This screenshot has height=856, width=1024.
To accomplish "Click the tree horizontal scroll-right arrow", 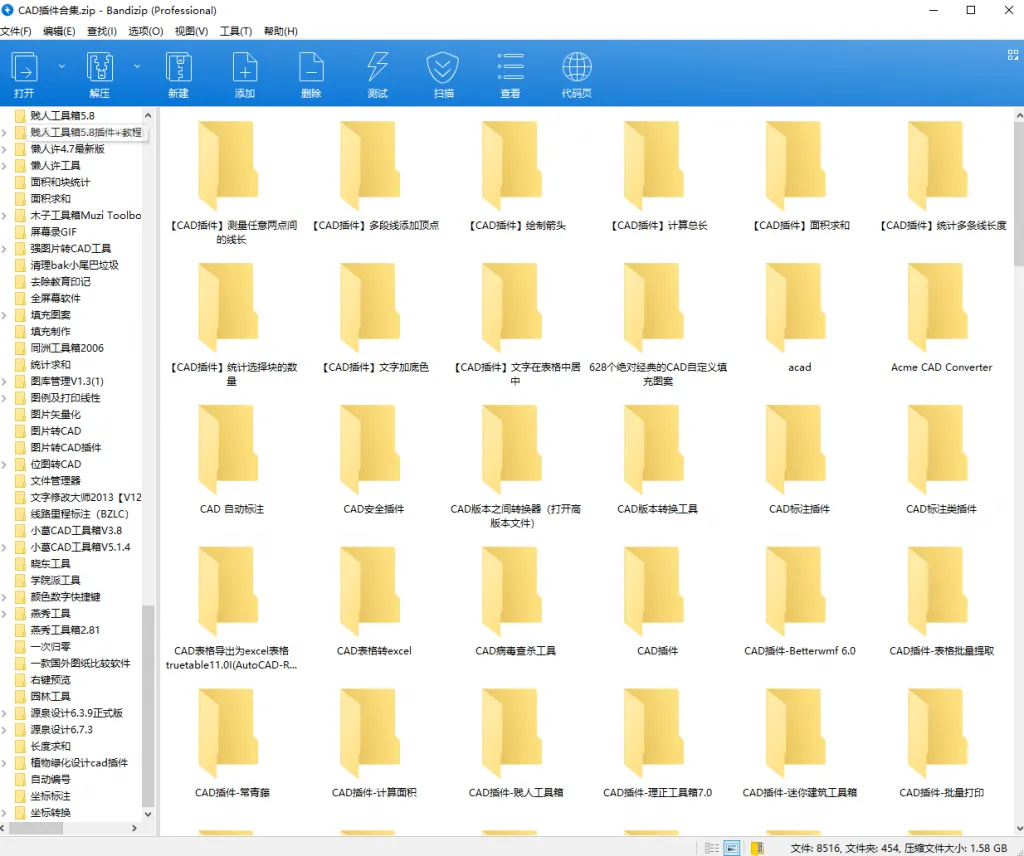I will 135,828.
